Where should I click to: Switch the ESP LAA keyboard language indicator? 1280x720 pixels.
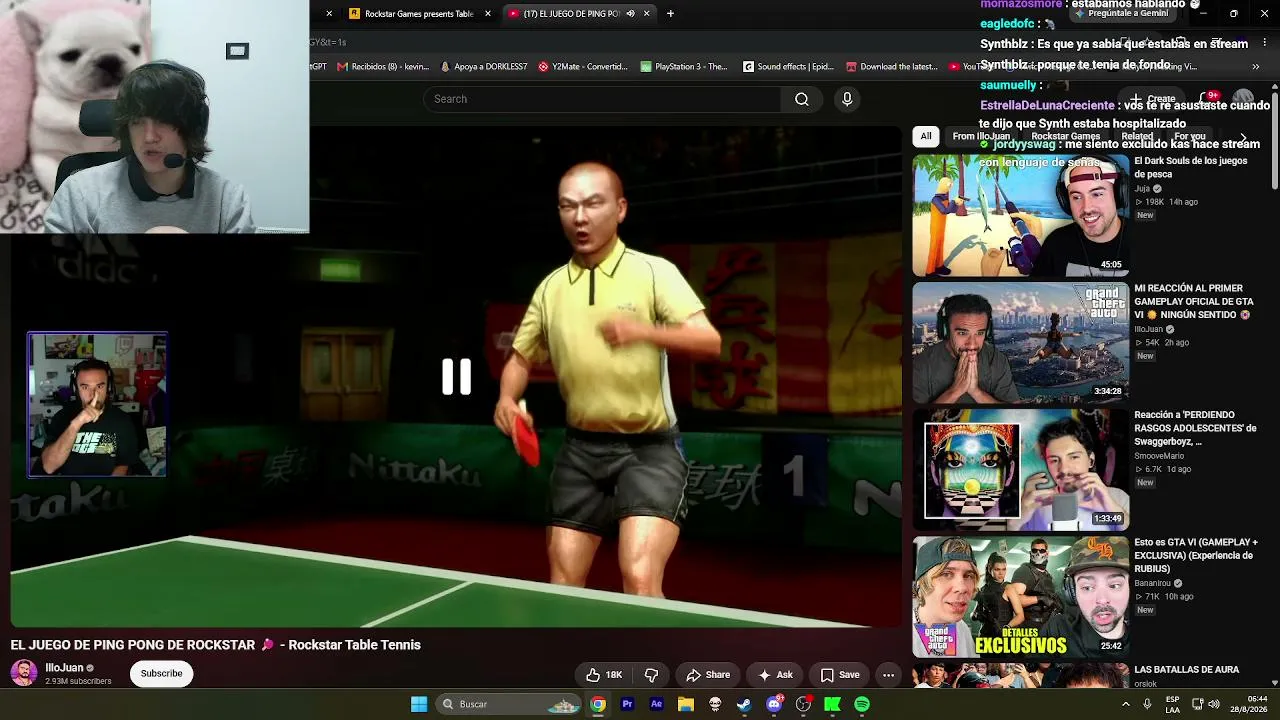(x=1172, y=704)
